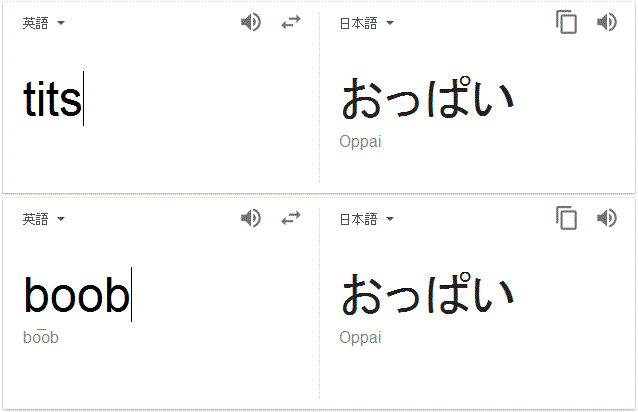Select the top おっぱい translation text
The image size is (638, 412).
pyautogui.click(x=427, y=98)
